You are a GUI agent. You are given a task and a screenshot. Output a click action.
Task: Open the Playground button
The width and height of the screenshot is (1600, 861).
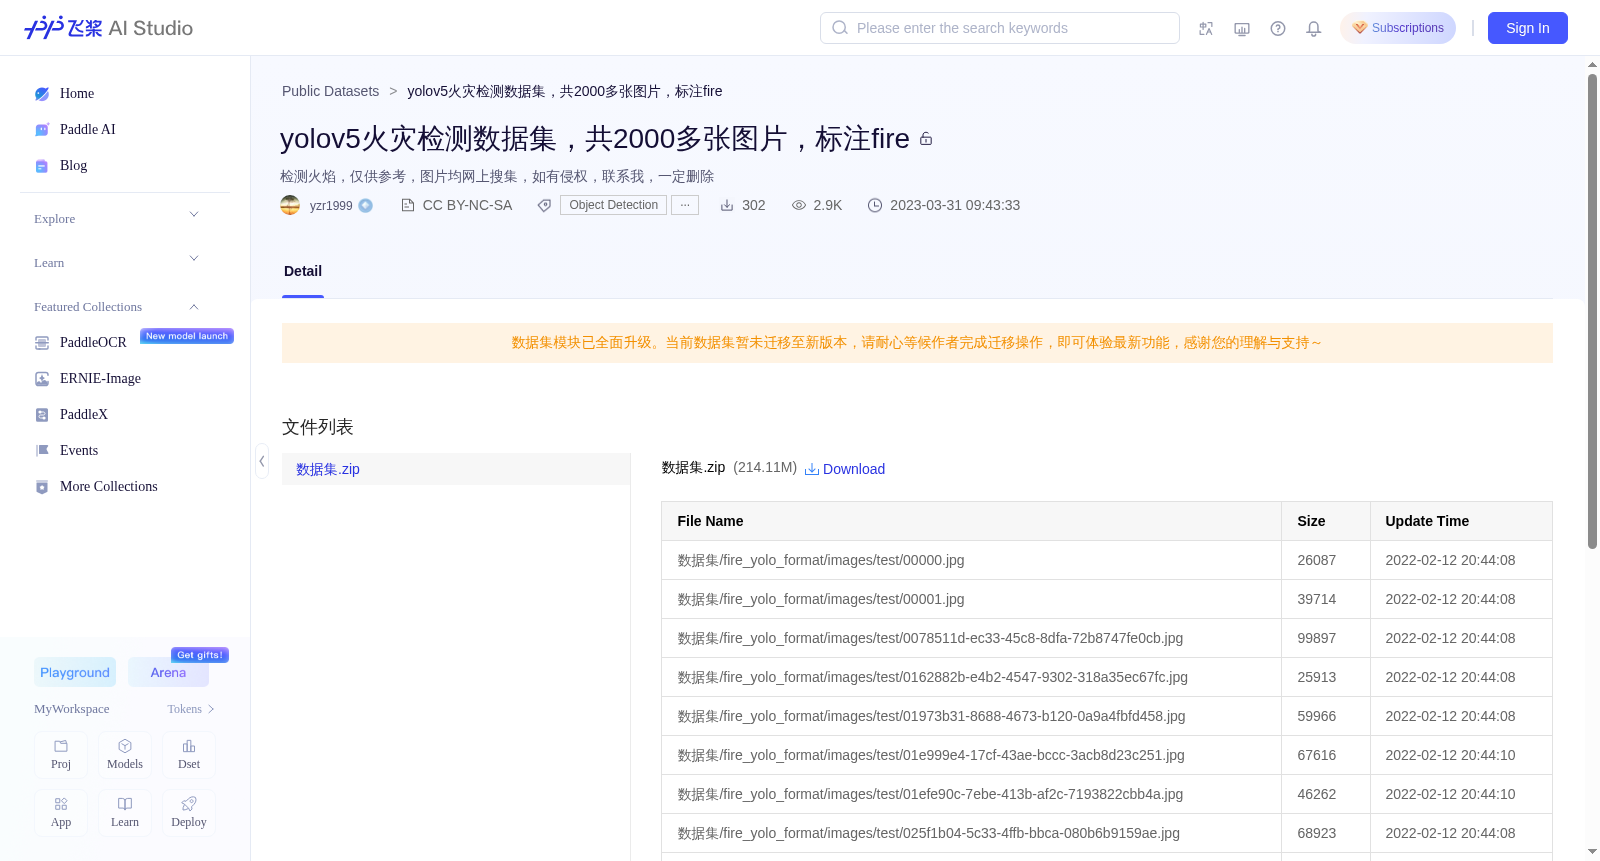75,673
